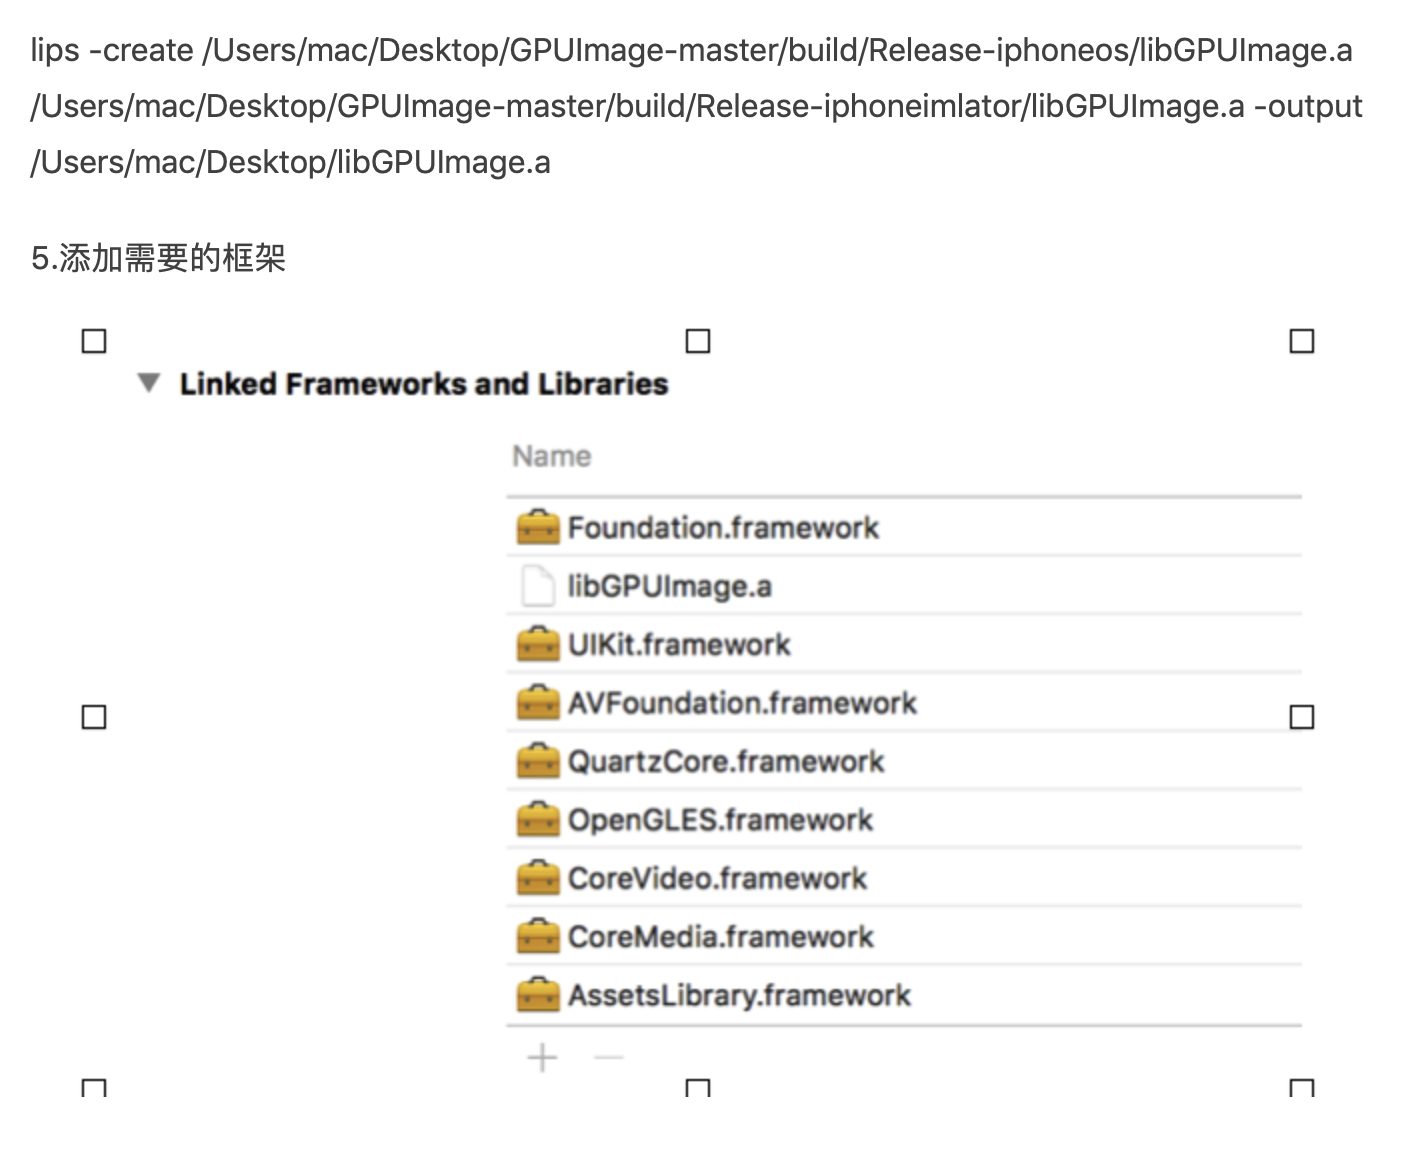The width and height of the screenshot is (1428, 1150).
Task: Click the AVFoundation.framework toolbox icon
Action: tap(537, 703)
